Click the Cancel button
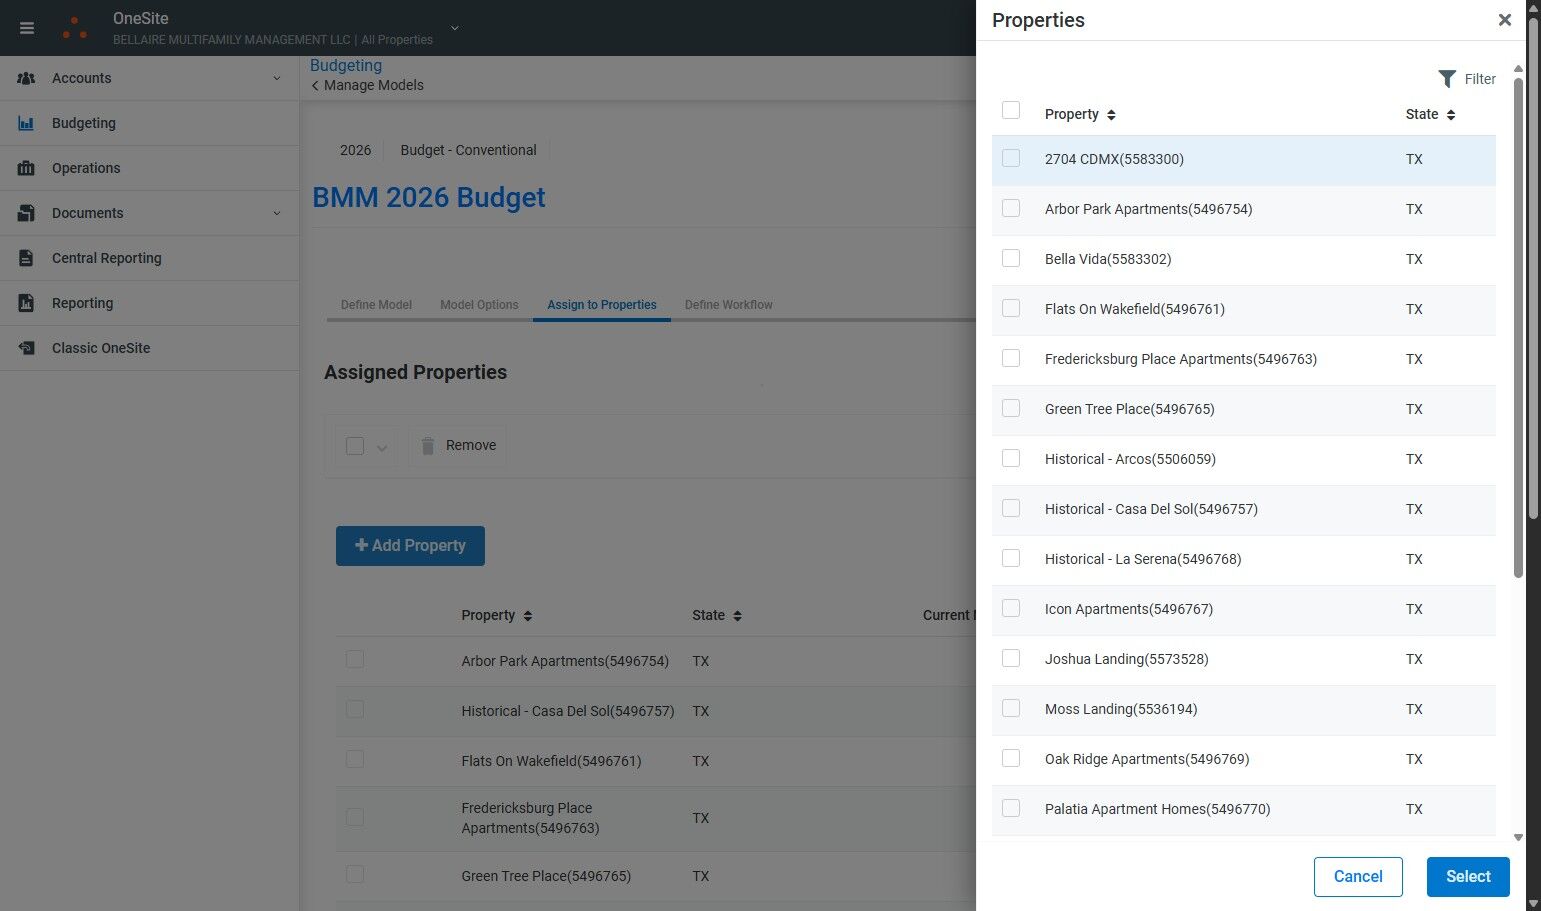The height and width of the screenshot is (911, 1541). point(1357,877)
